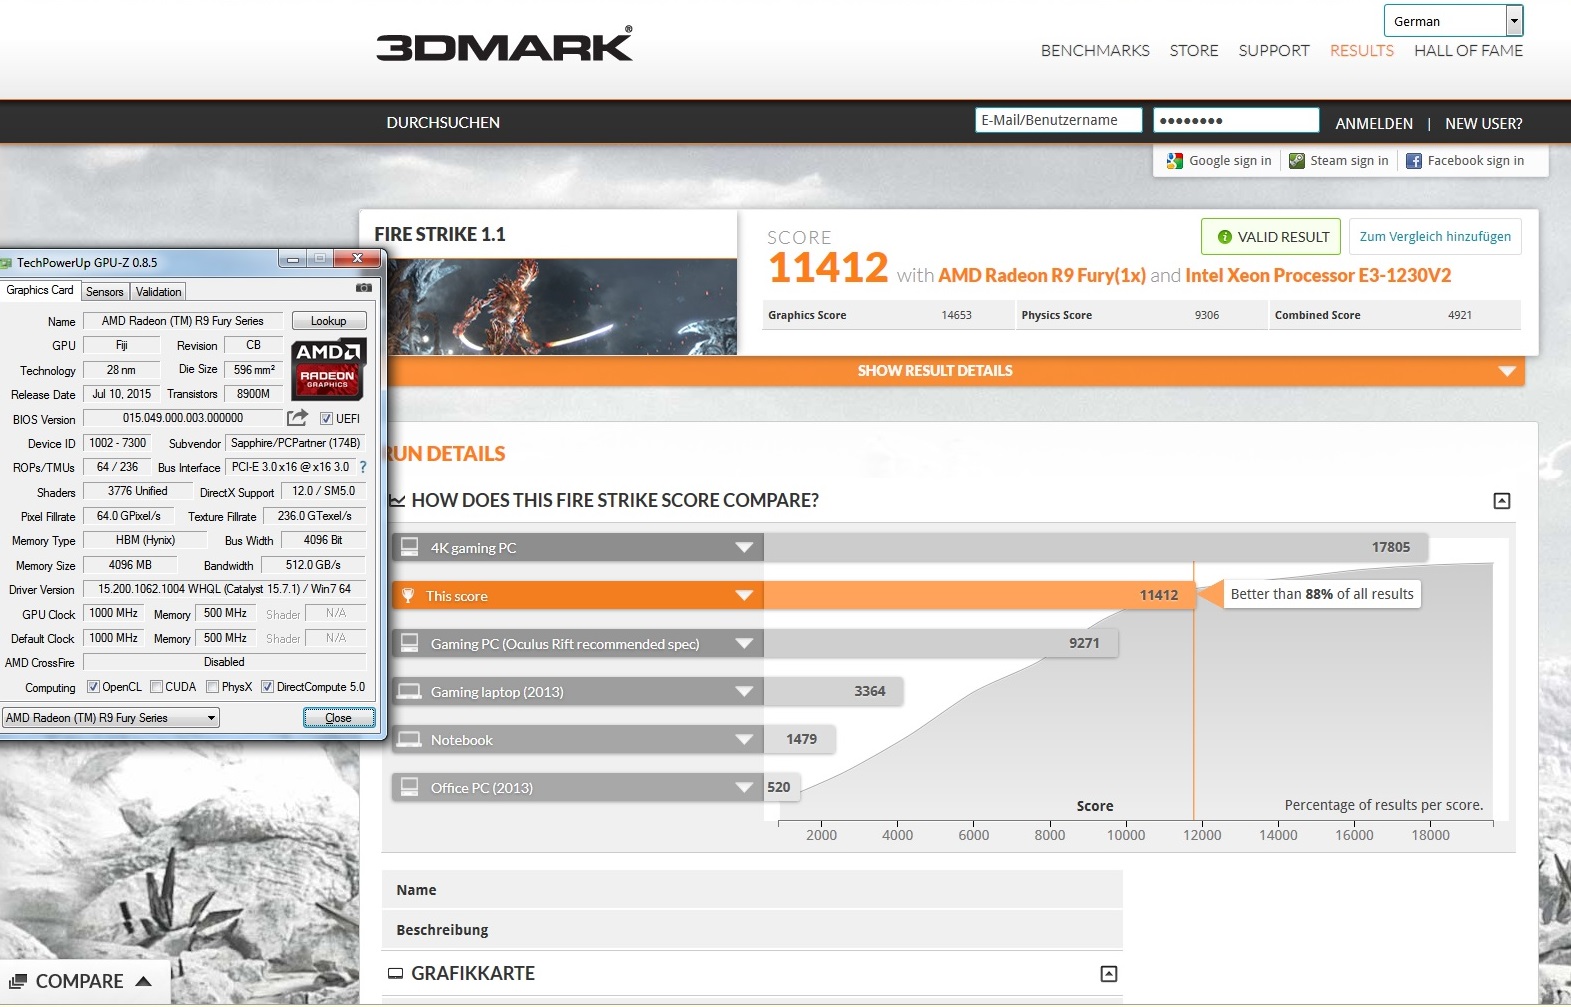Open the Support menu
The width and height of the screenshot is (1571, 1007).
pos(1274,51)
